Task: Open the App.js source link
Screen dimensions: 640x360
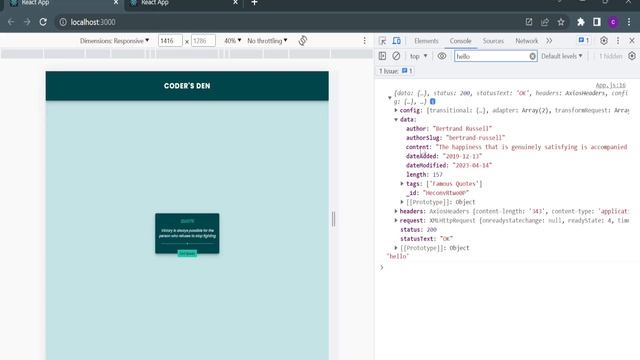Action: pyautogui.click(x=611, y=85)
